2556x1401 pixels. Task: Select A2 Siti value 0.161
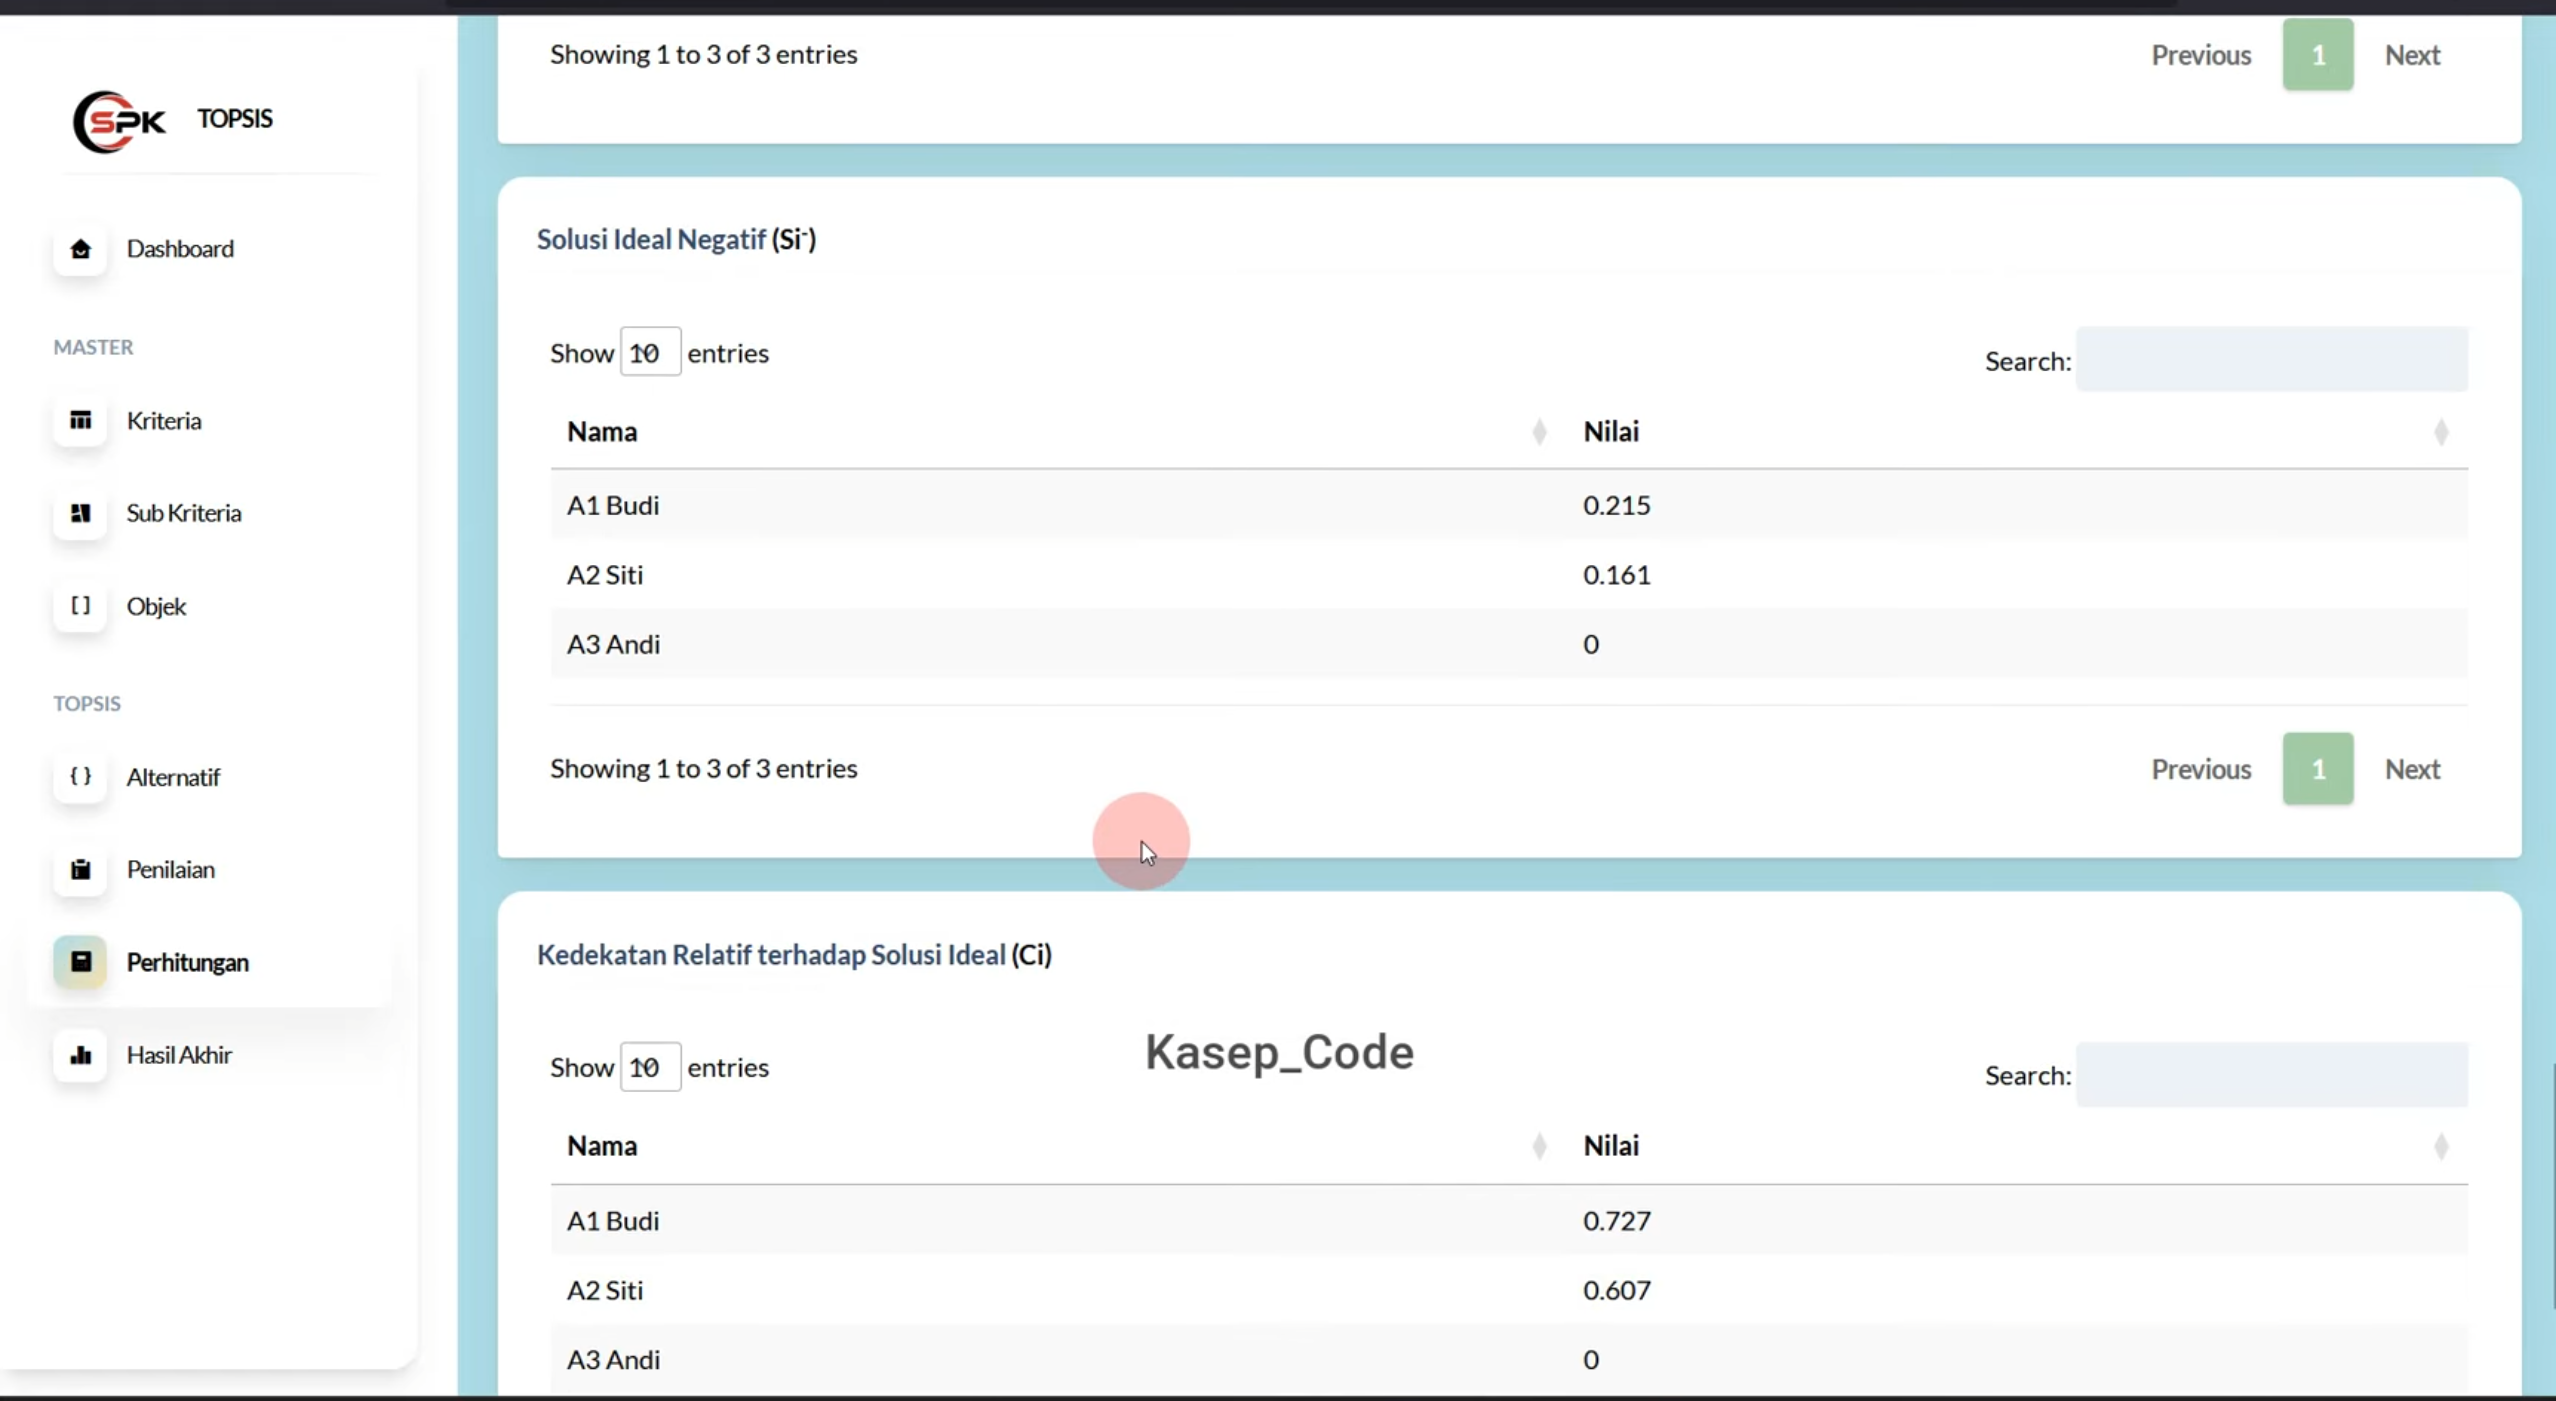[1616, 575]
